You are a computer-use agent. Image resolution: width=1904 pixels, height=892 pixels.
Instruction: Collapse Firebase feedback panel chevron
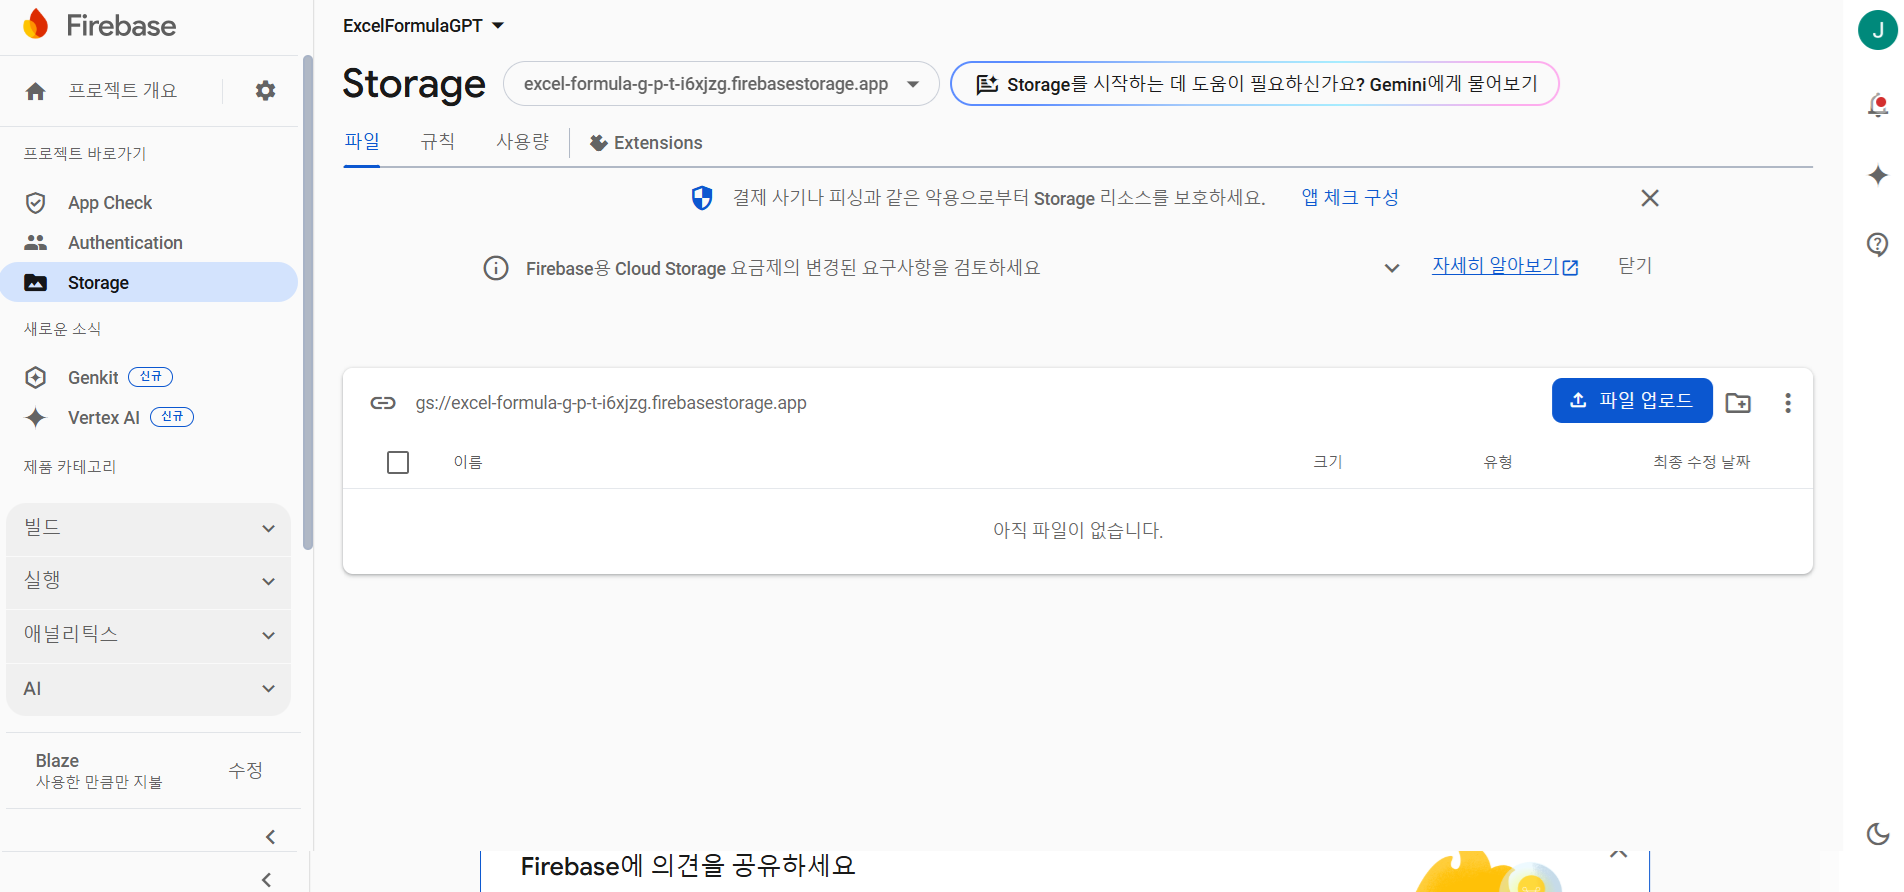click(1619, 856)
